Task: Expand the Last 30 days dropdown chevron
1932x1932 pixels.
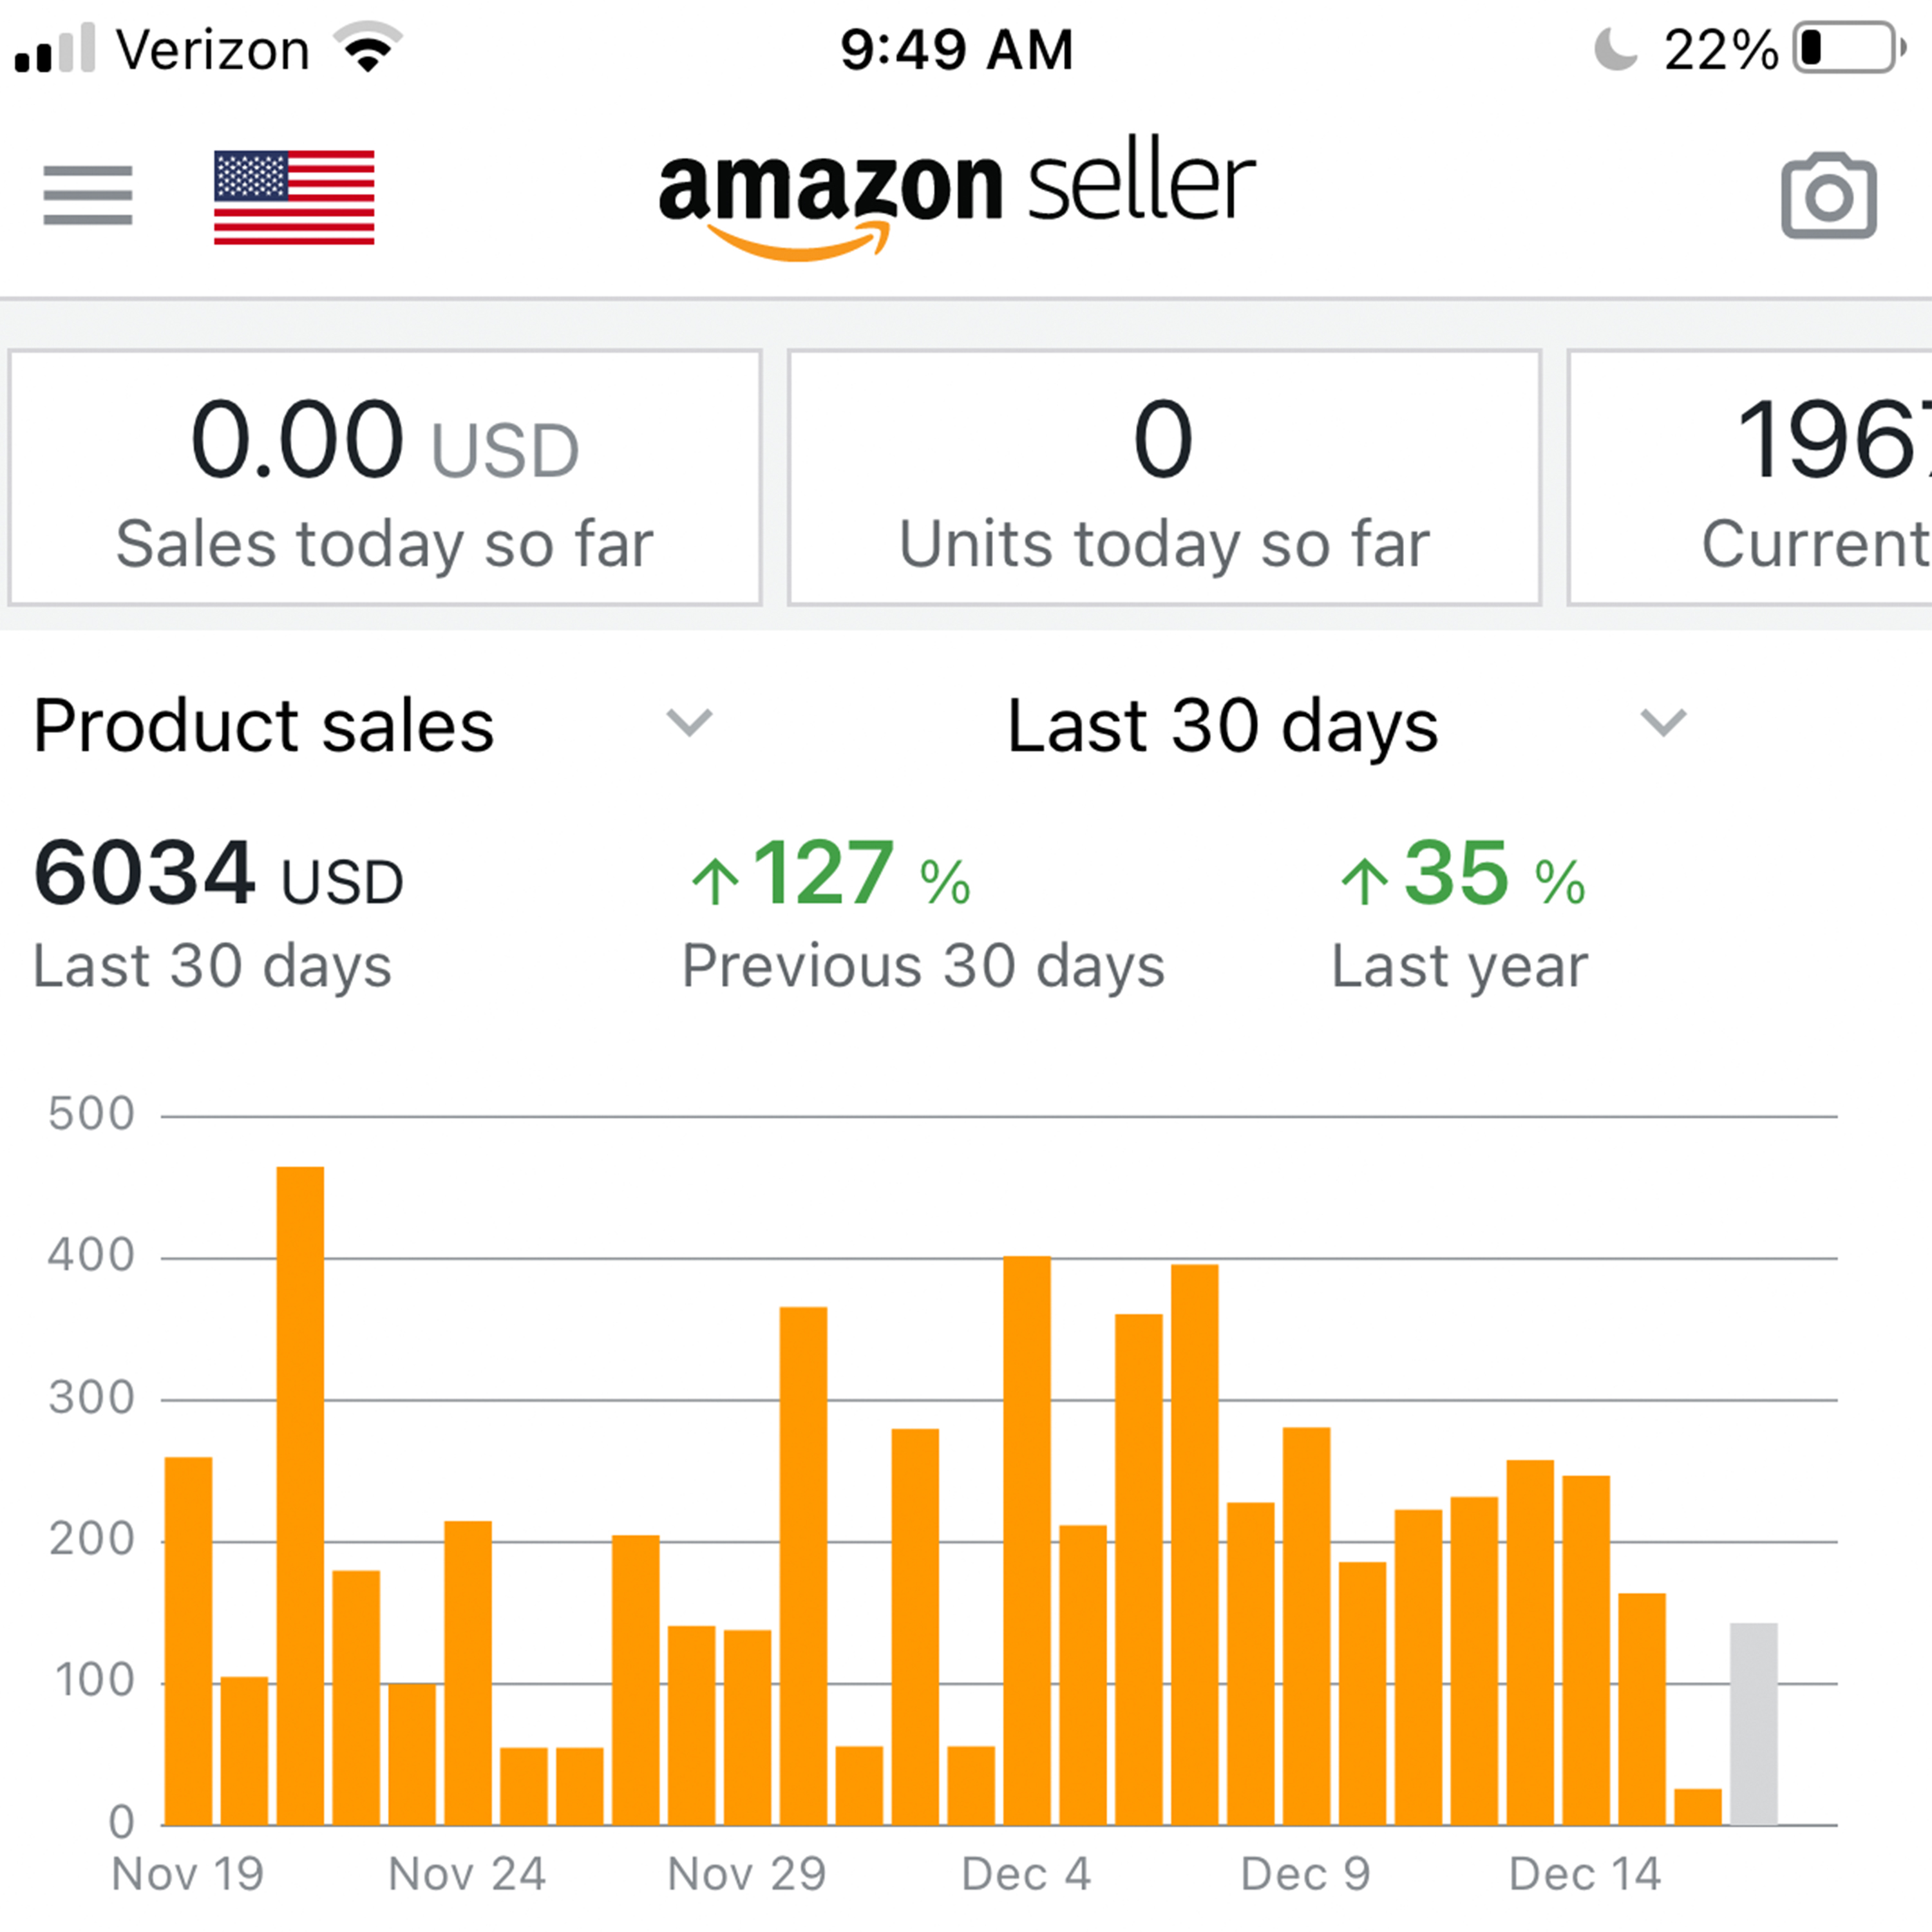Action: point(1663,722)
